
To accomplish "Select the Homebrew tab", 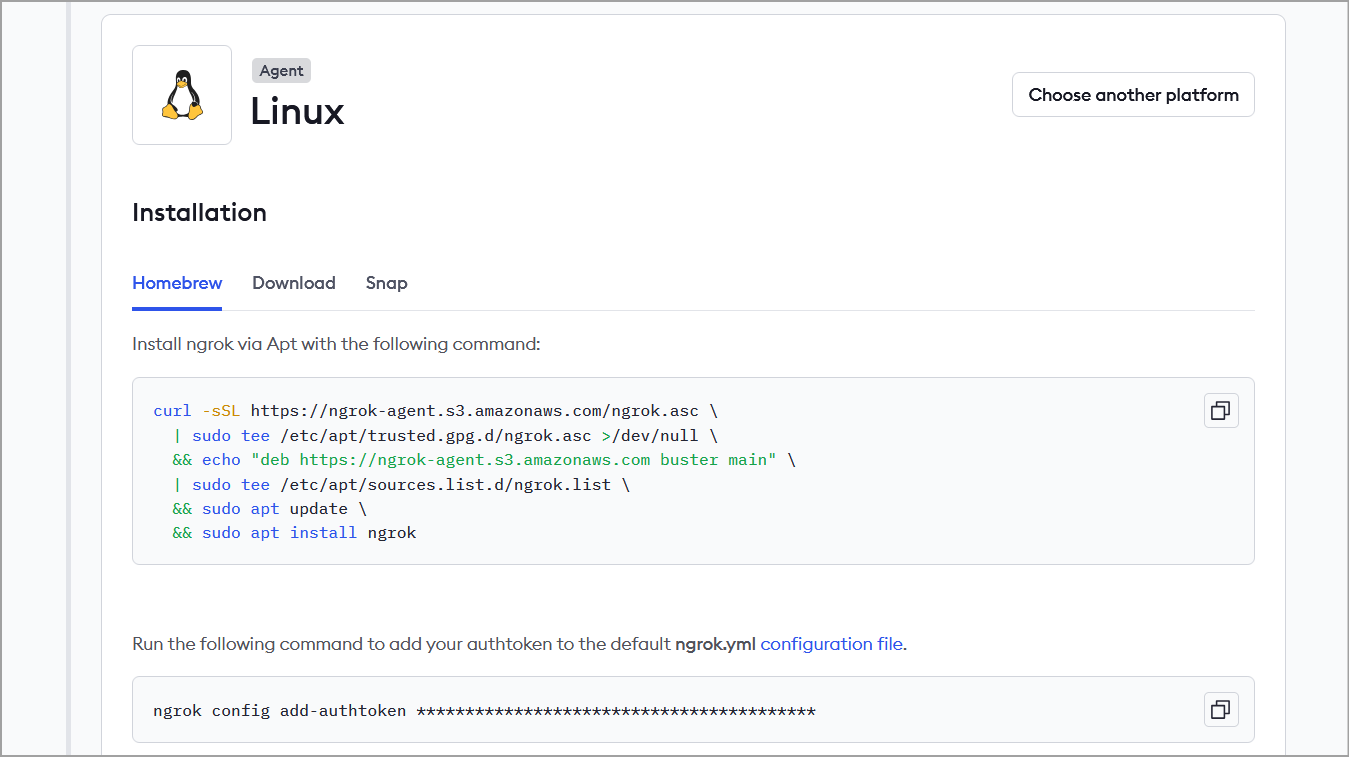I will [x=177, y=283].
